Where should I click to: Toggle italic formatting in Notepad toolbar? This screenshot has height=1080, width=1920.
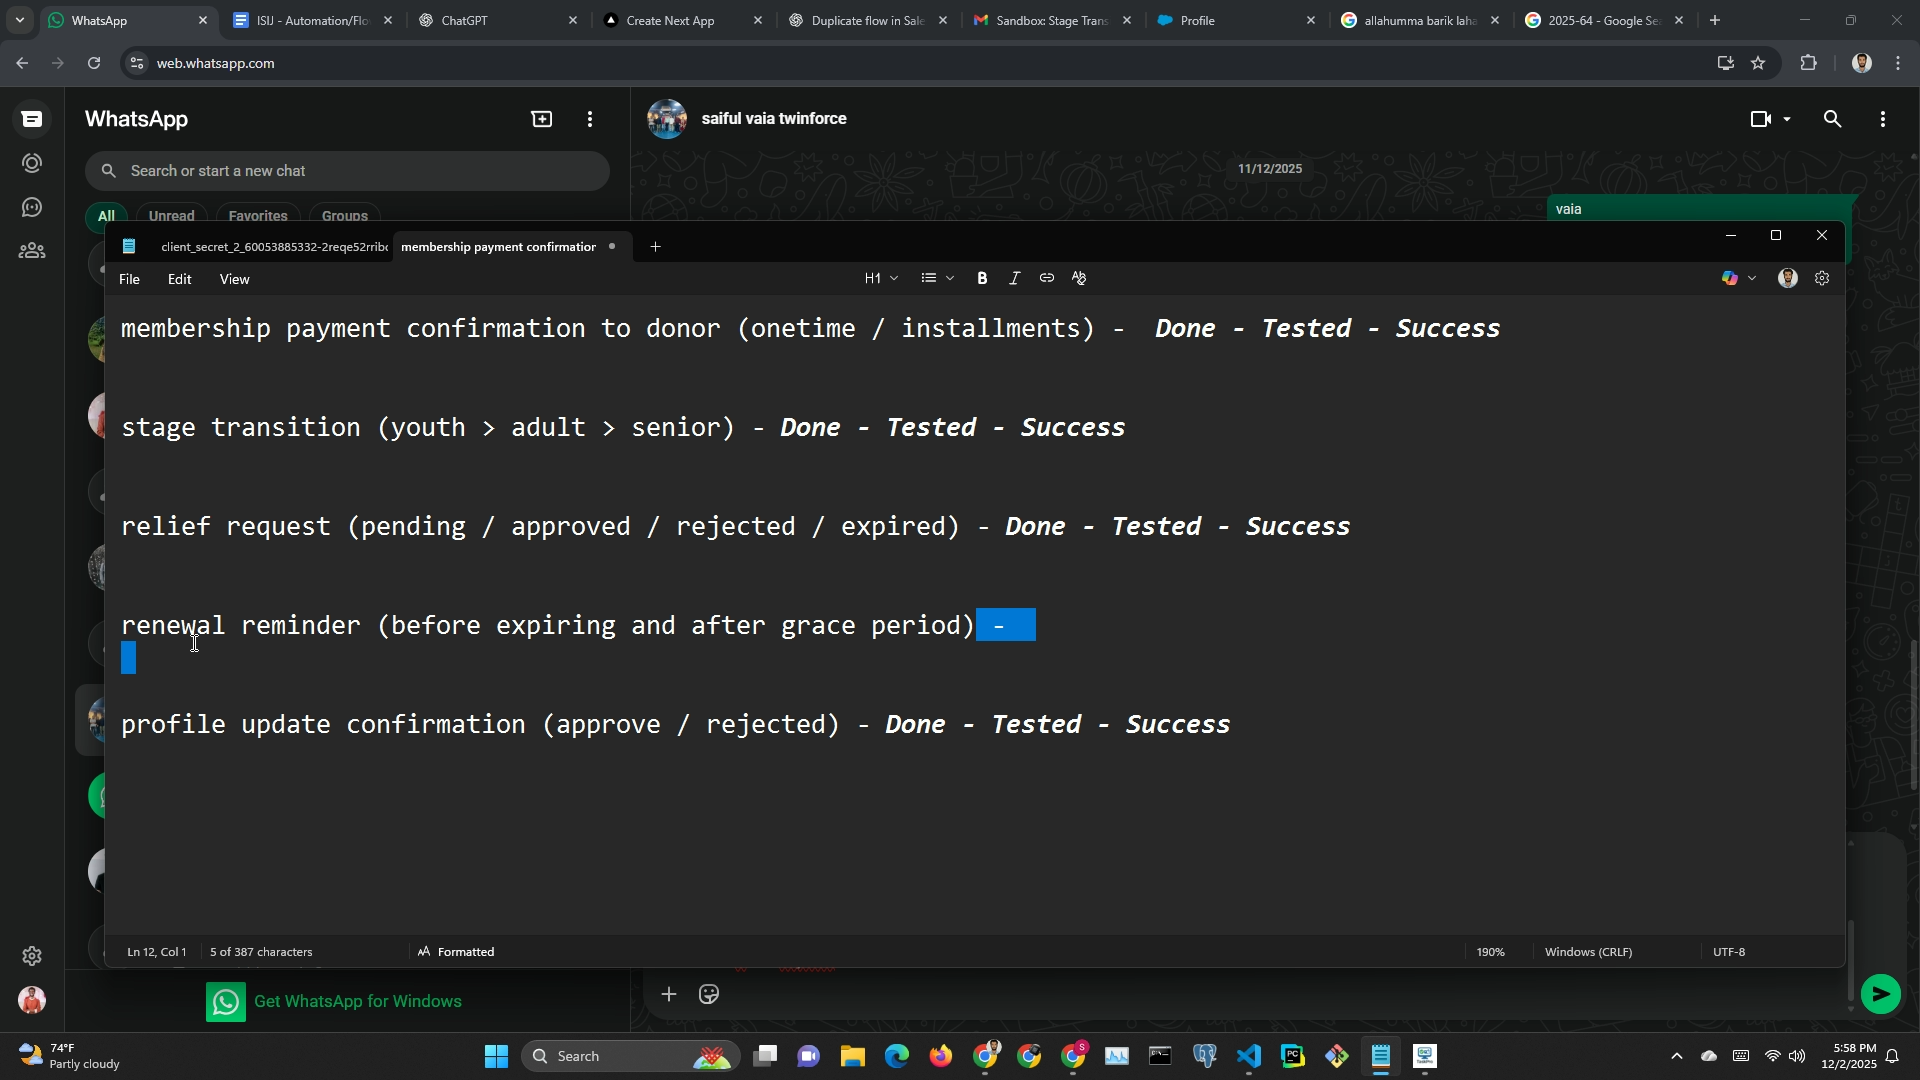pyautogui.click(x=1014, y=279)
